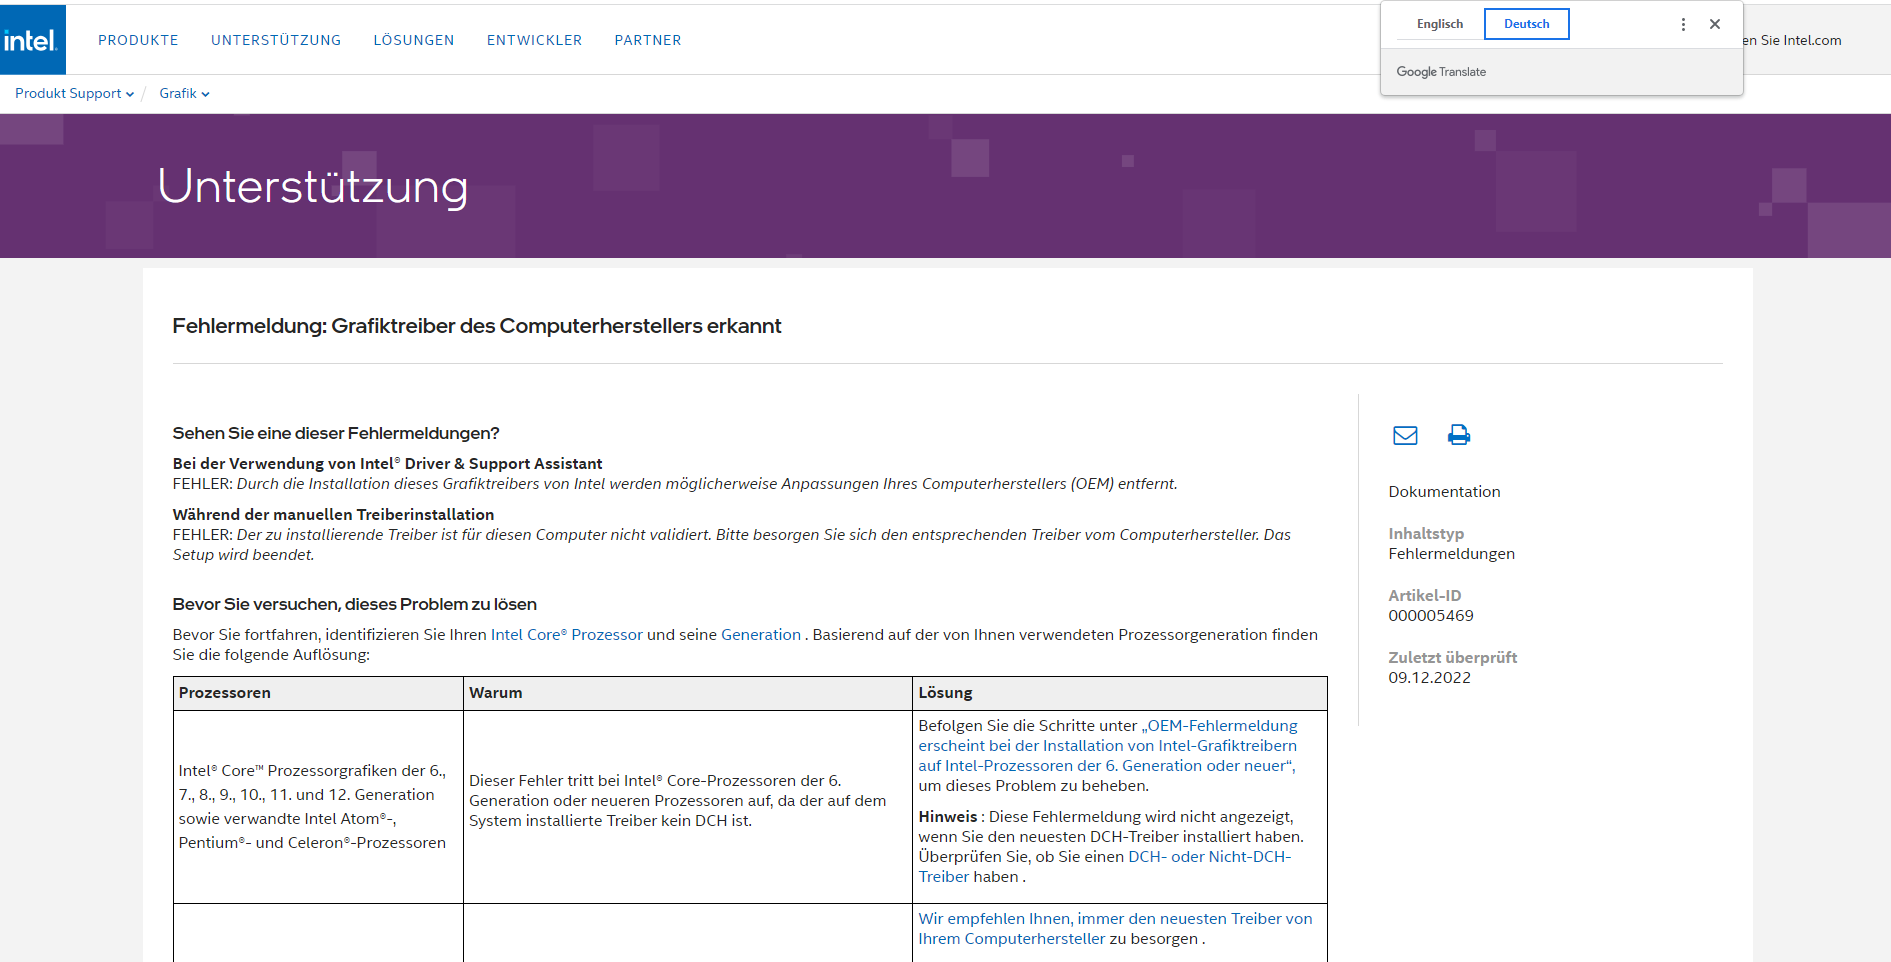1891x962 pixels.
Task: Click article ID 000005469
Action: tap(1431, 616)
